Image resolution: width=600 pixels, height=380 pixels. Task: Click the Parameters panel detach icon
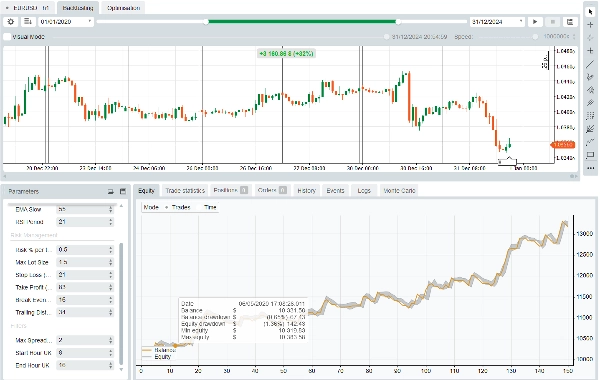(111, 191)
